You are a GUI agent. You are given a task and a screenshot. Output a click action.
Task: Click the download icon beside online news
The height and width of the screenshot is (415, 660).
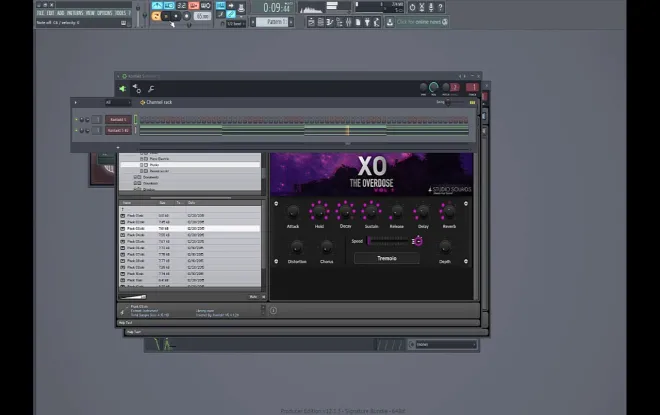[x=390, y=22]
